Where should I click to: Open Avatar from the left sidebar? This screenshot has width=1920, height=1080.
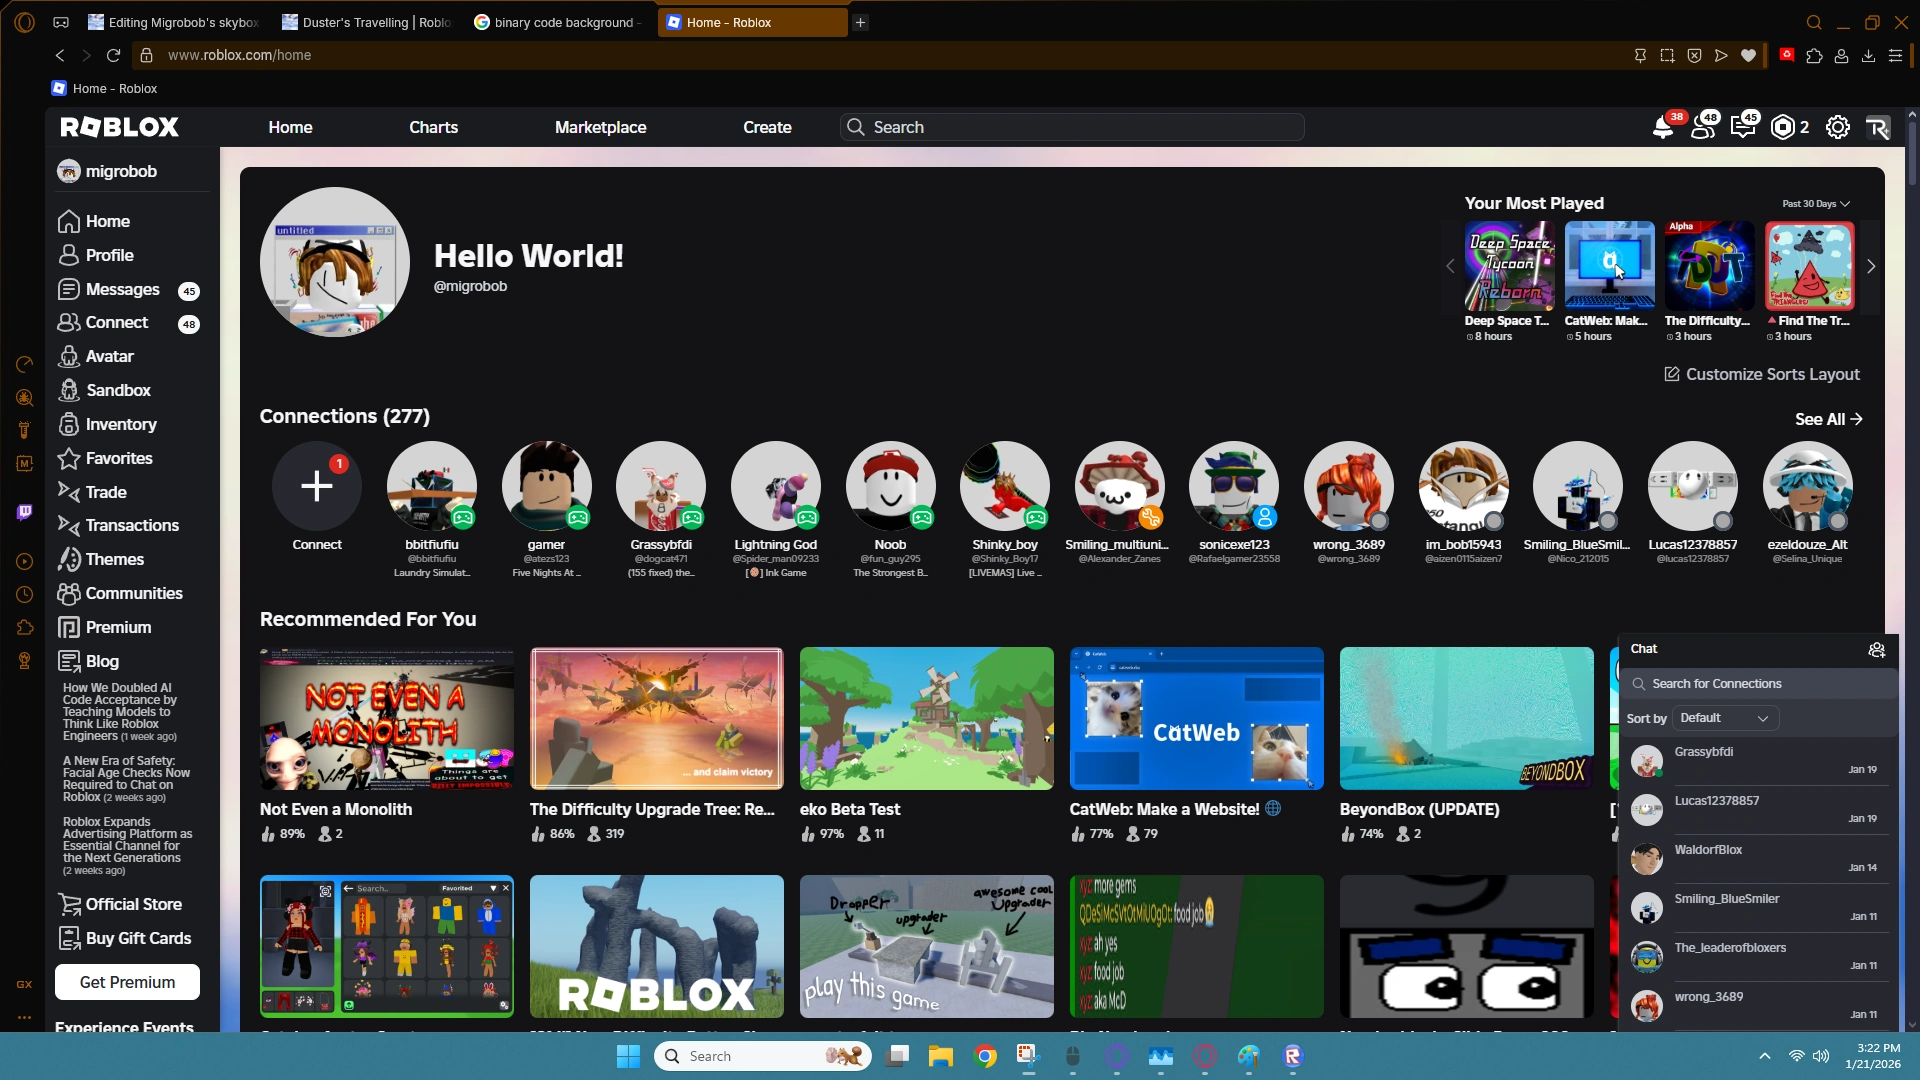pos(109,357)
